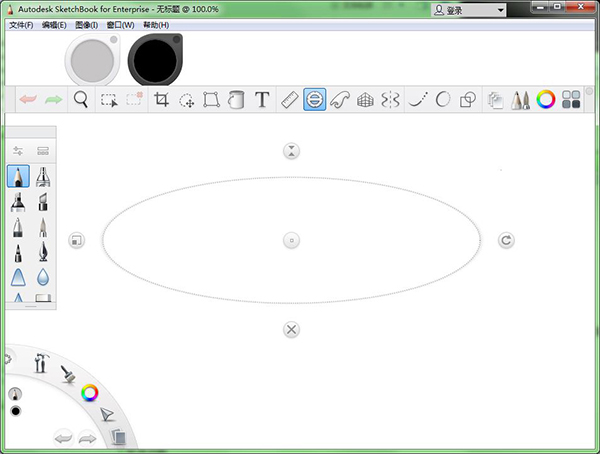Select the Smear cone brush
The height and width of the screenshot is (454, 600).
coord(18,278)
